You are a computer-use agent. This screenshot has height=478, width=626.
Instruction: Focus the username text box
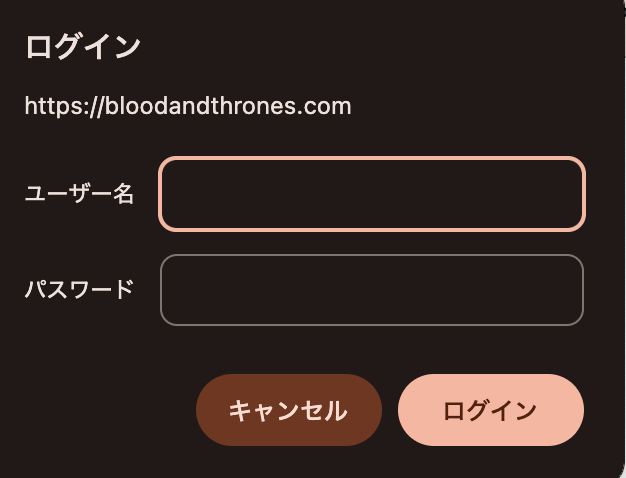point(371,194)
